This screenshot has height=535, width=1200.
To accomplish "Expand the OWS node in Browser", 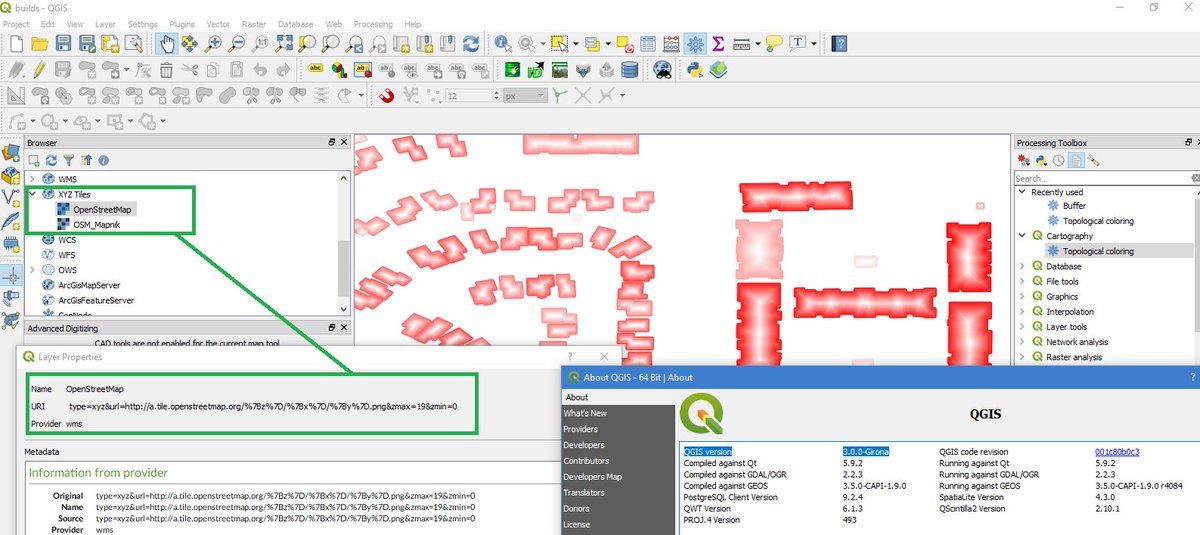I will pyautogui.click(x=32, y=270).
